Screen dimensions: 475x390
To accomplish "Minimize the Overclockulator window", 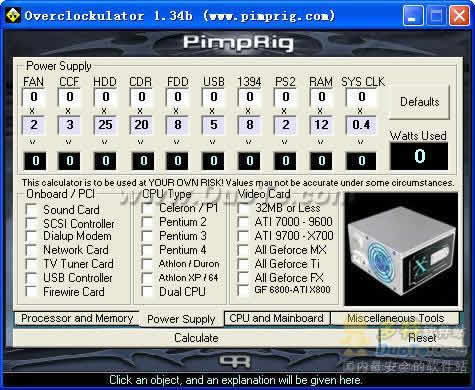I will click(x=413, y=16).
